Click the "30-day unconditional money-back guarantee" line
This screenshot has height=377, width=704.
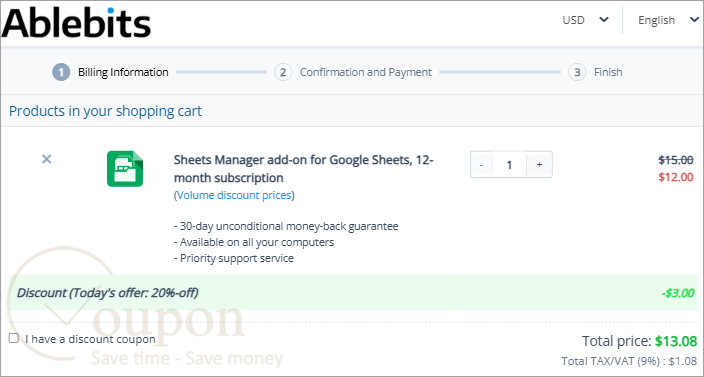click(286, 226)
